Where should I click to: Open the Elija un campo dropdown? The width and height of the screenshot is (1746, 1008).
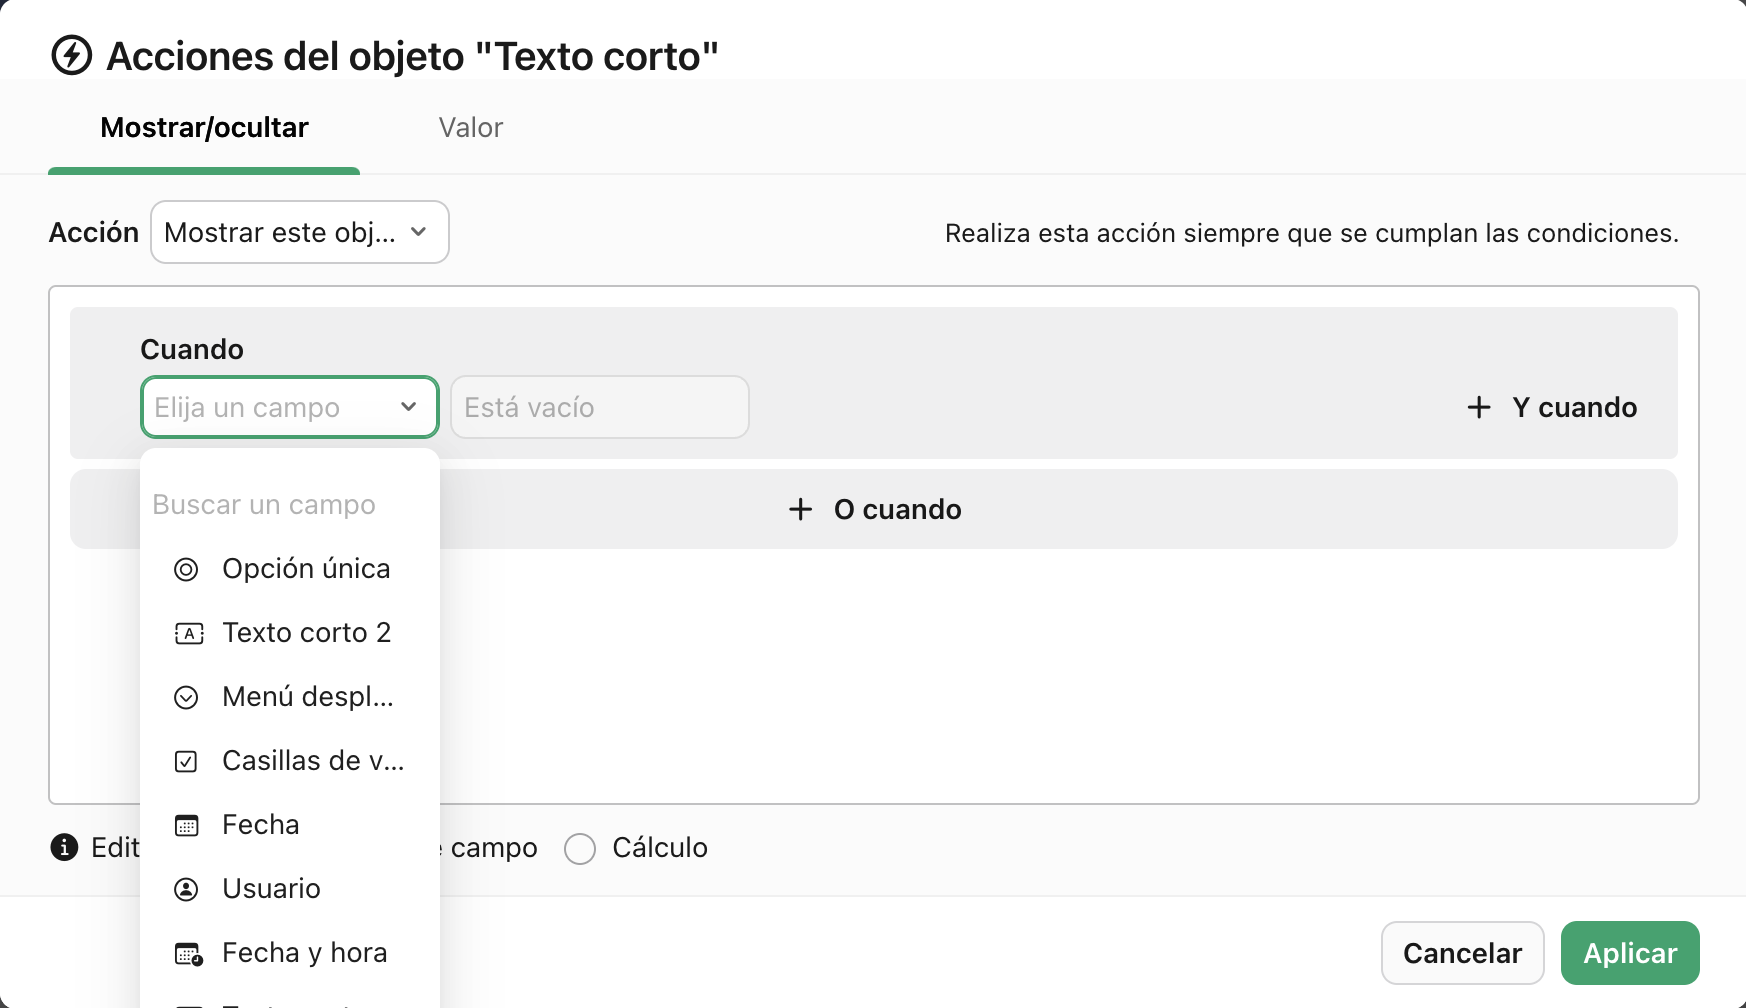pos(289,407)
